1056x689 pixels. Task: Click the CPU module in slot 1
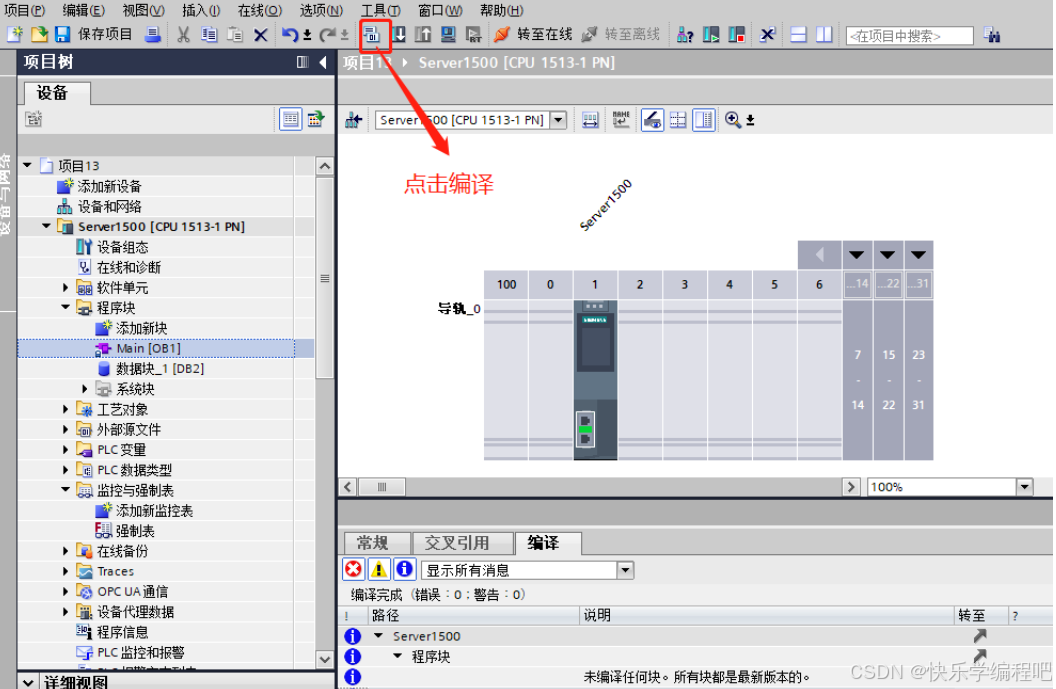click(x=595, y=380)
